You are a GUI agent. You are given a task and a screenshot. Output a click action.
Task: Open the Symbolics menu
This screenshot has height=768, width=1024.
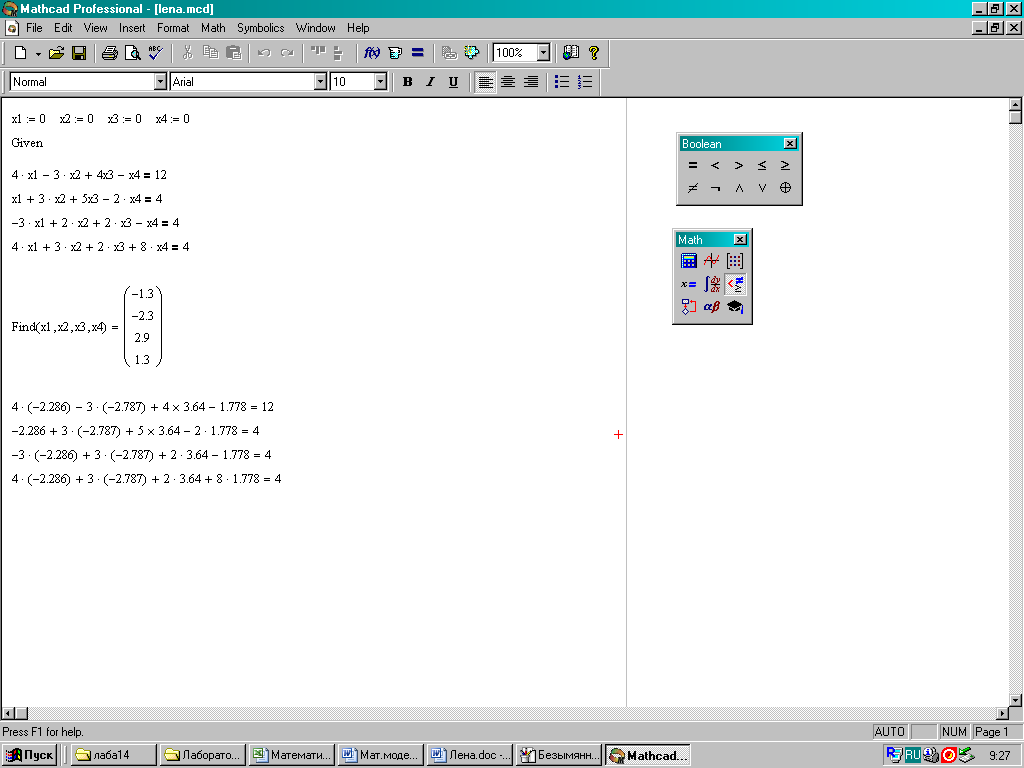pyautogui.click(x=260, y=28)
